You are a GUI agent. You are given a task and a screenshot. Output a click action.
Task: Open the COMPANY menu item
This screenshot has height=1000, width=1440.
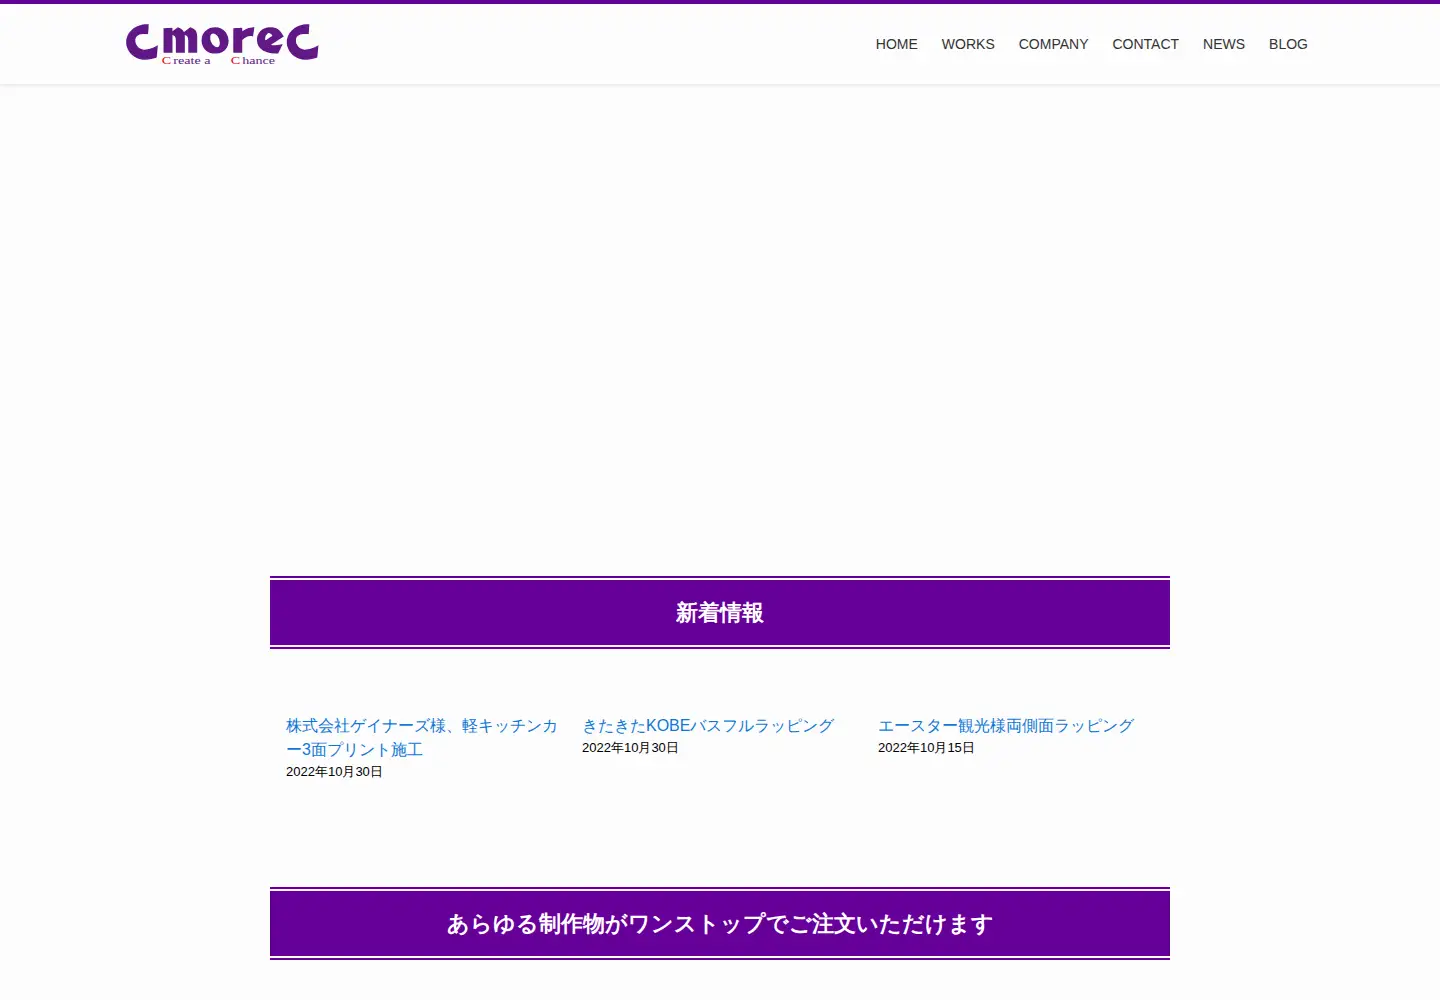coord(1053,44)
